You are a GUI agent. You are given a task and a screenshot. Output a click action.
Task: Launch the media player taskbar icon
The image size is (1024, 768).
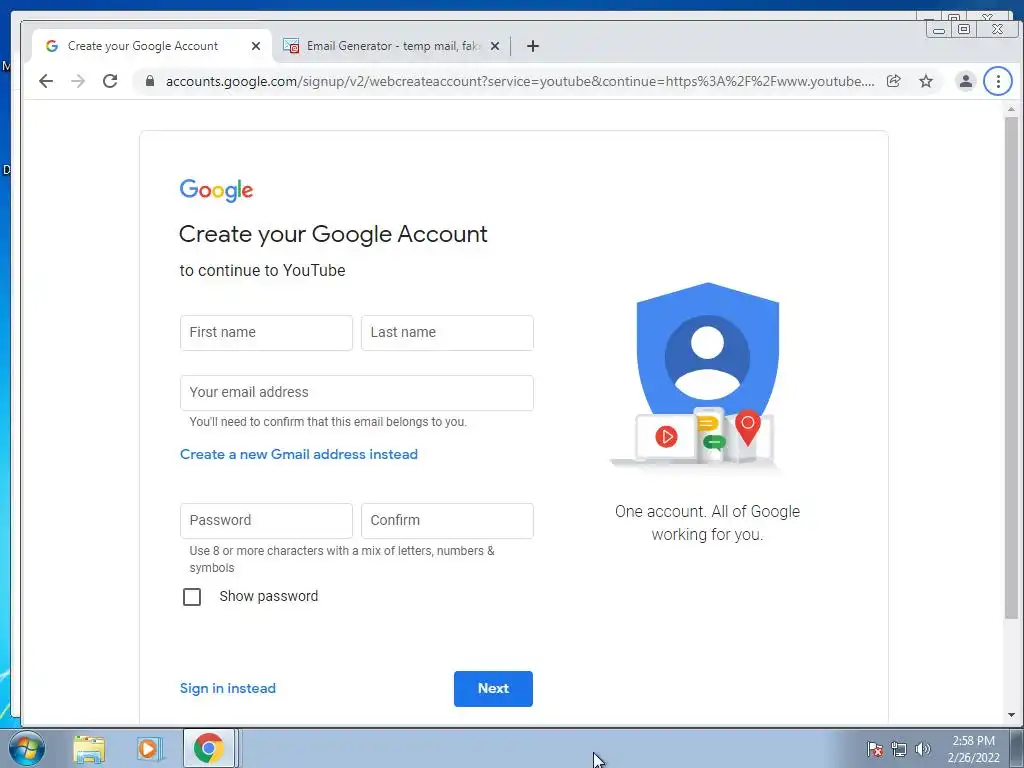point(148,749)
